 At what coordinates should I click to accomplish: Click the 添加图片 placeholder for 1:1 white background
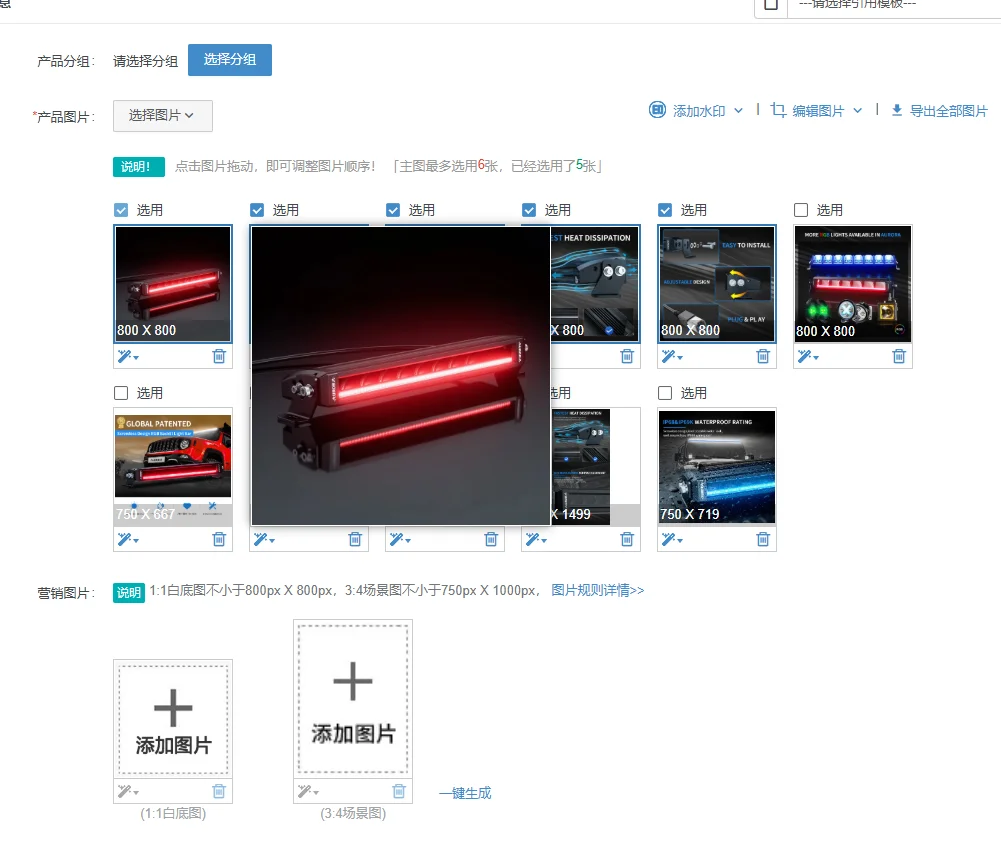pyautogui.click(x=172, y=718)
